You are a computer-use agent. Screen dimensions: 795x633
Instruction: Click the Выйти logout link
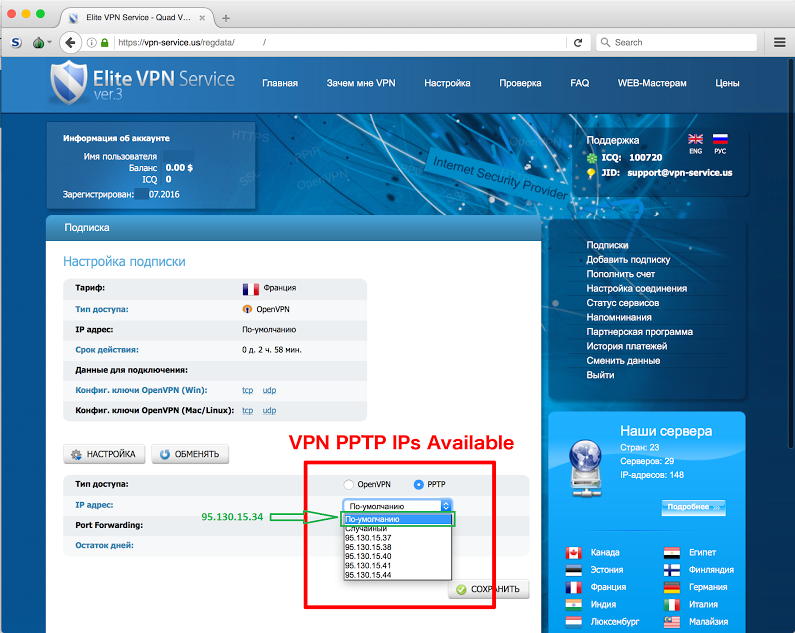[600, 375]
